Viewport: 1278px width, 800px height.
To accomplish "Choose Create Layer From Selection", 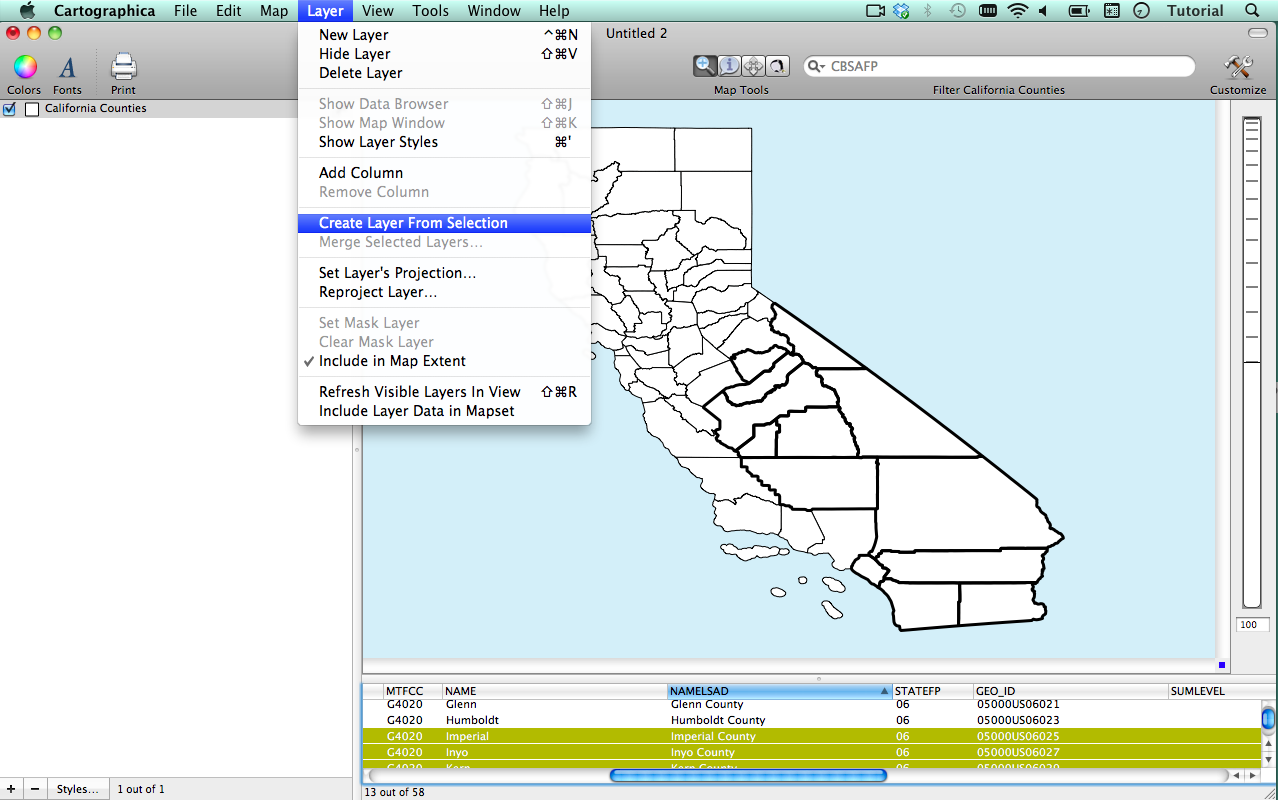I will click(413, 223).
